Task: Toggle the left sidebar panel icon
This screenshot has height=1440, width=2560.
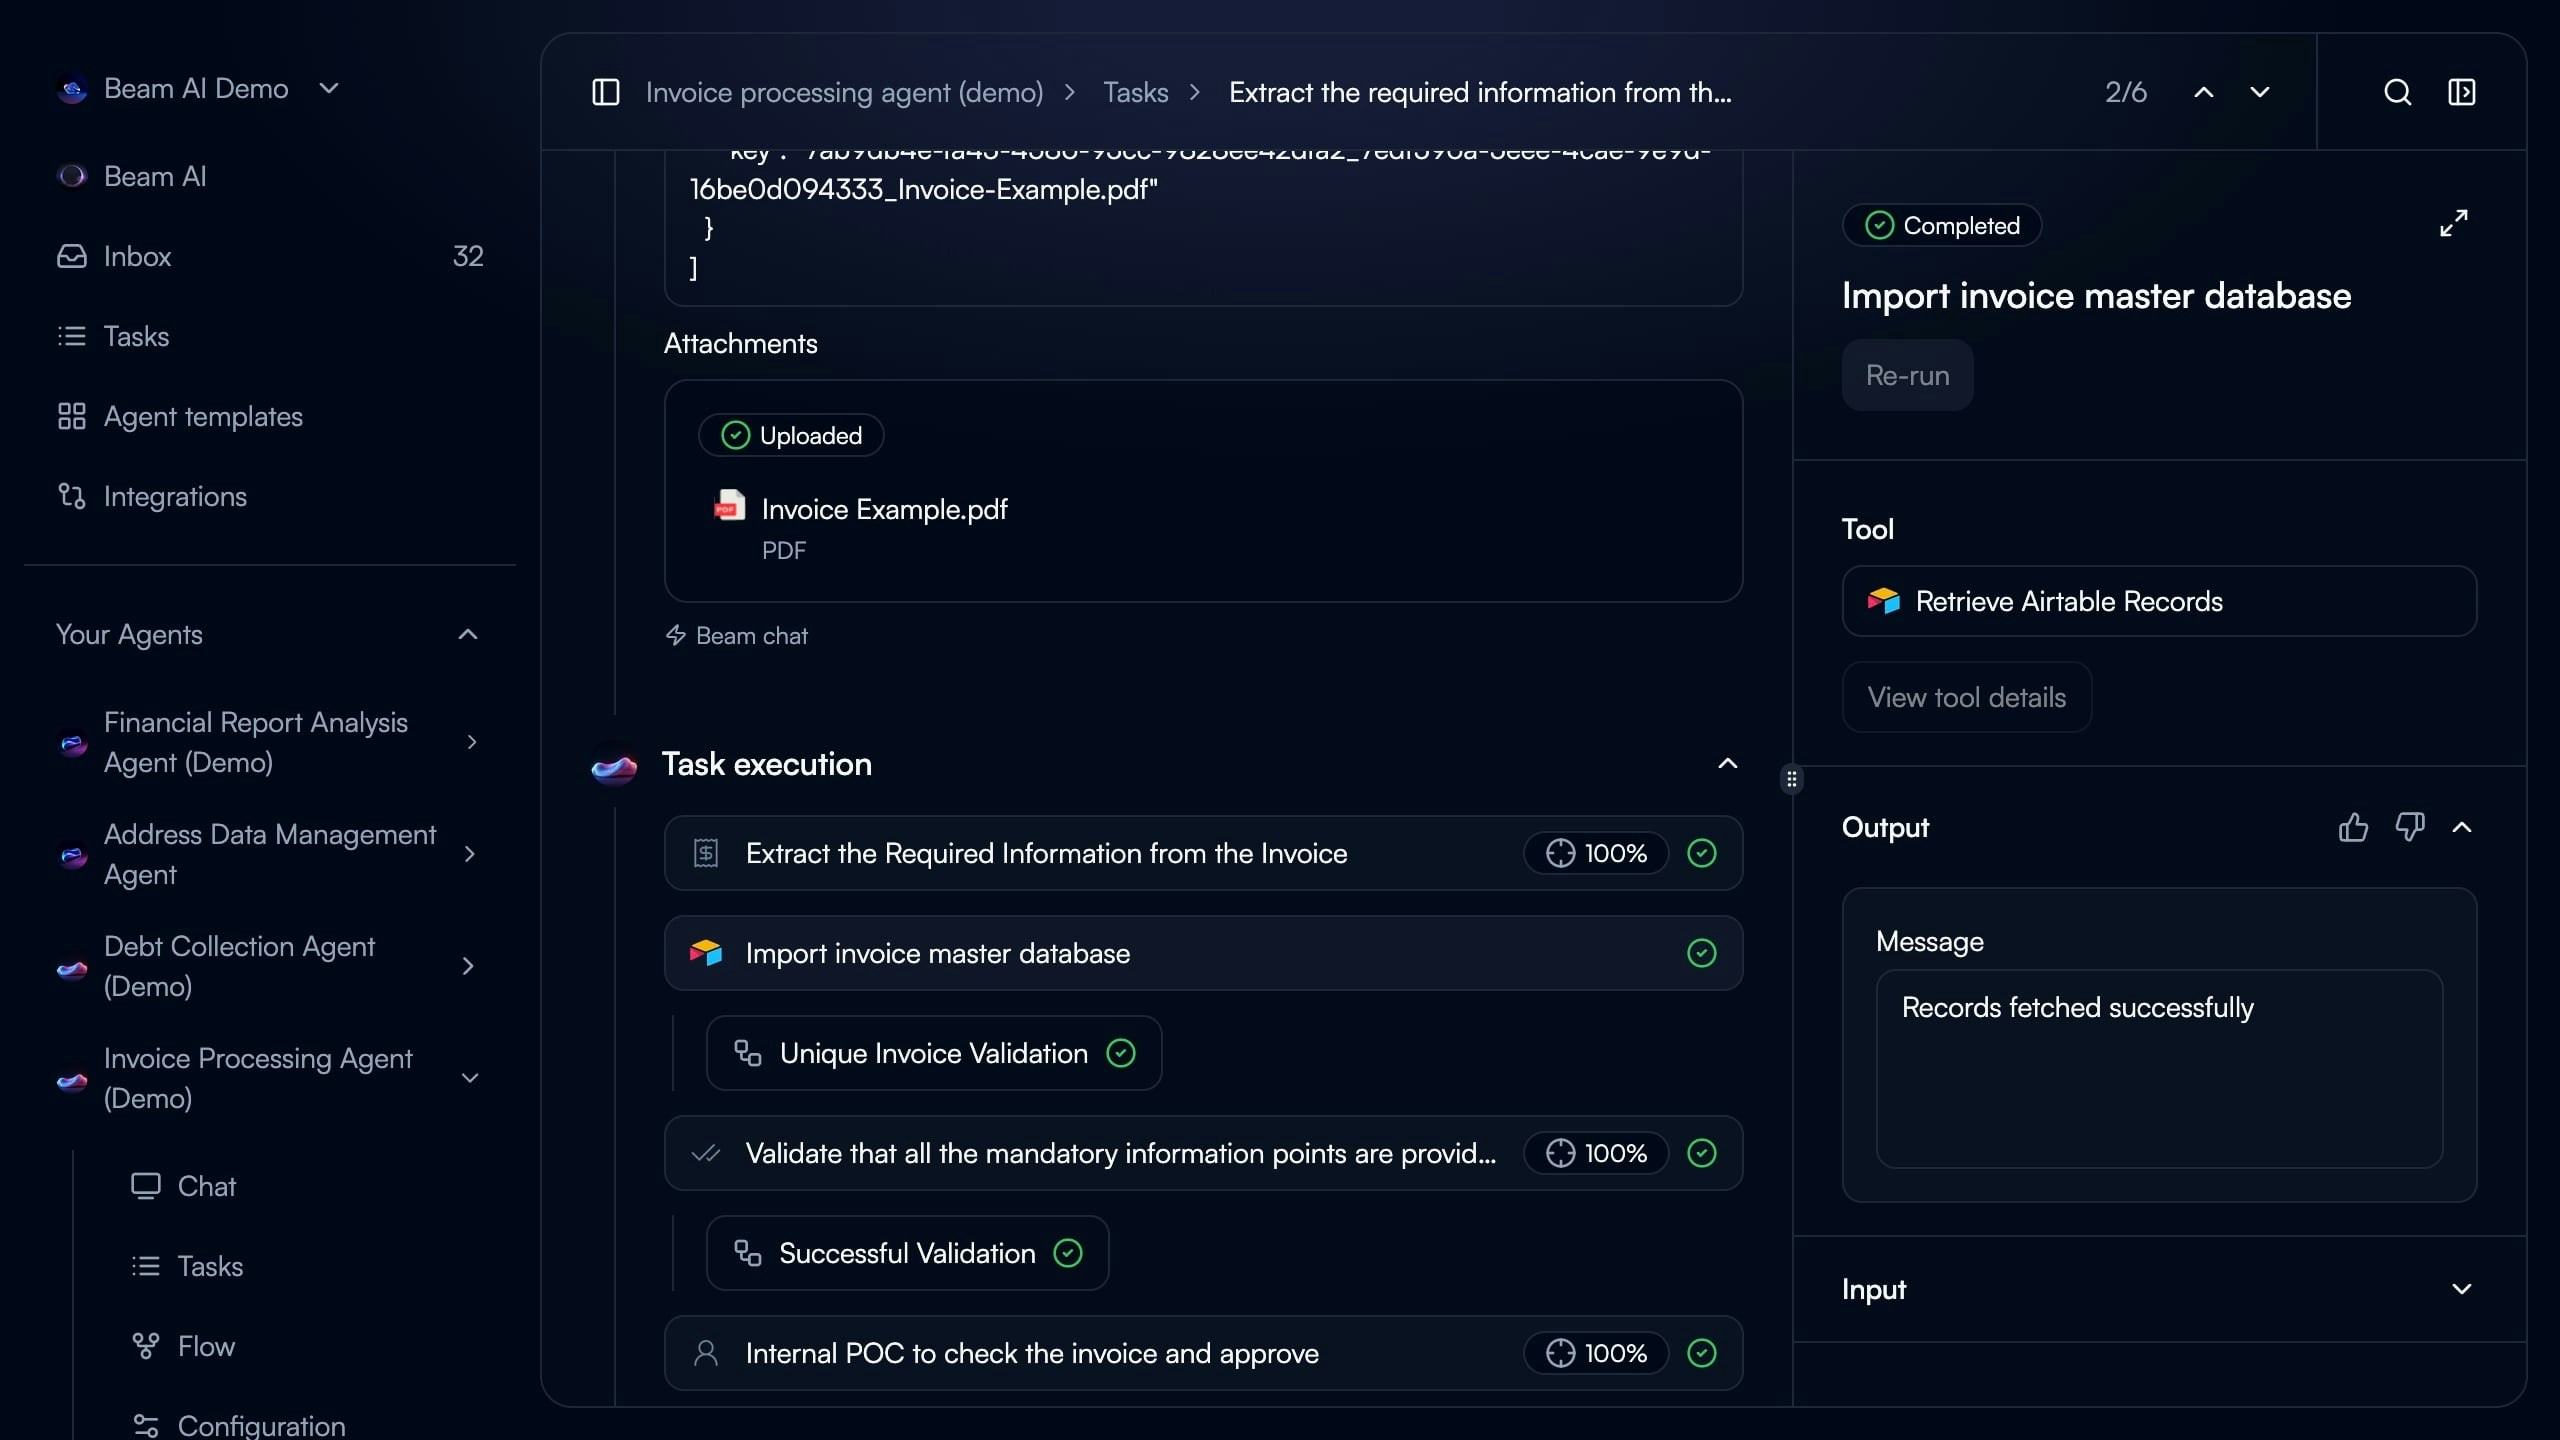Action: point(606,92)
